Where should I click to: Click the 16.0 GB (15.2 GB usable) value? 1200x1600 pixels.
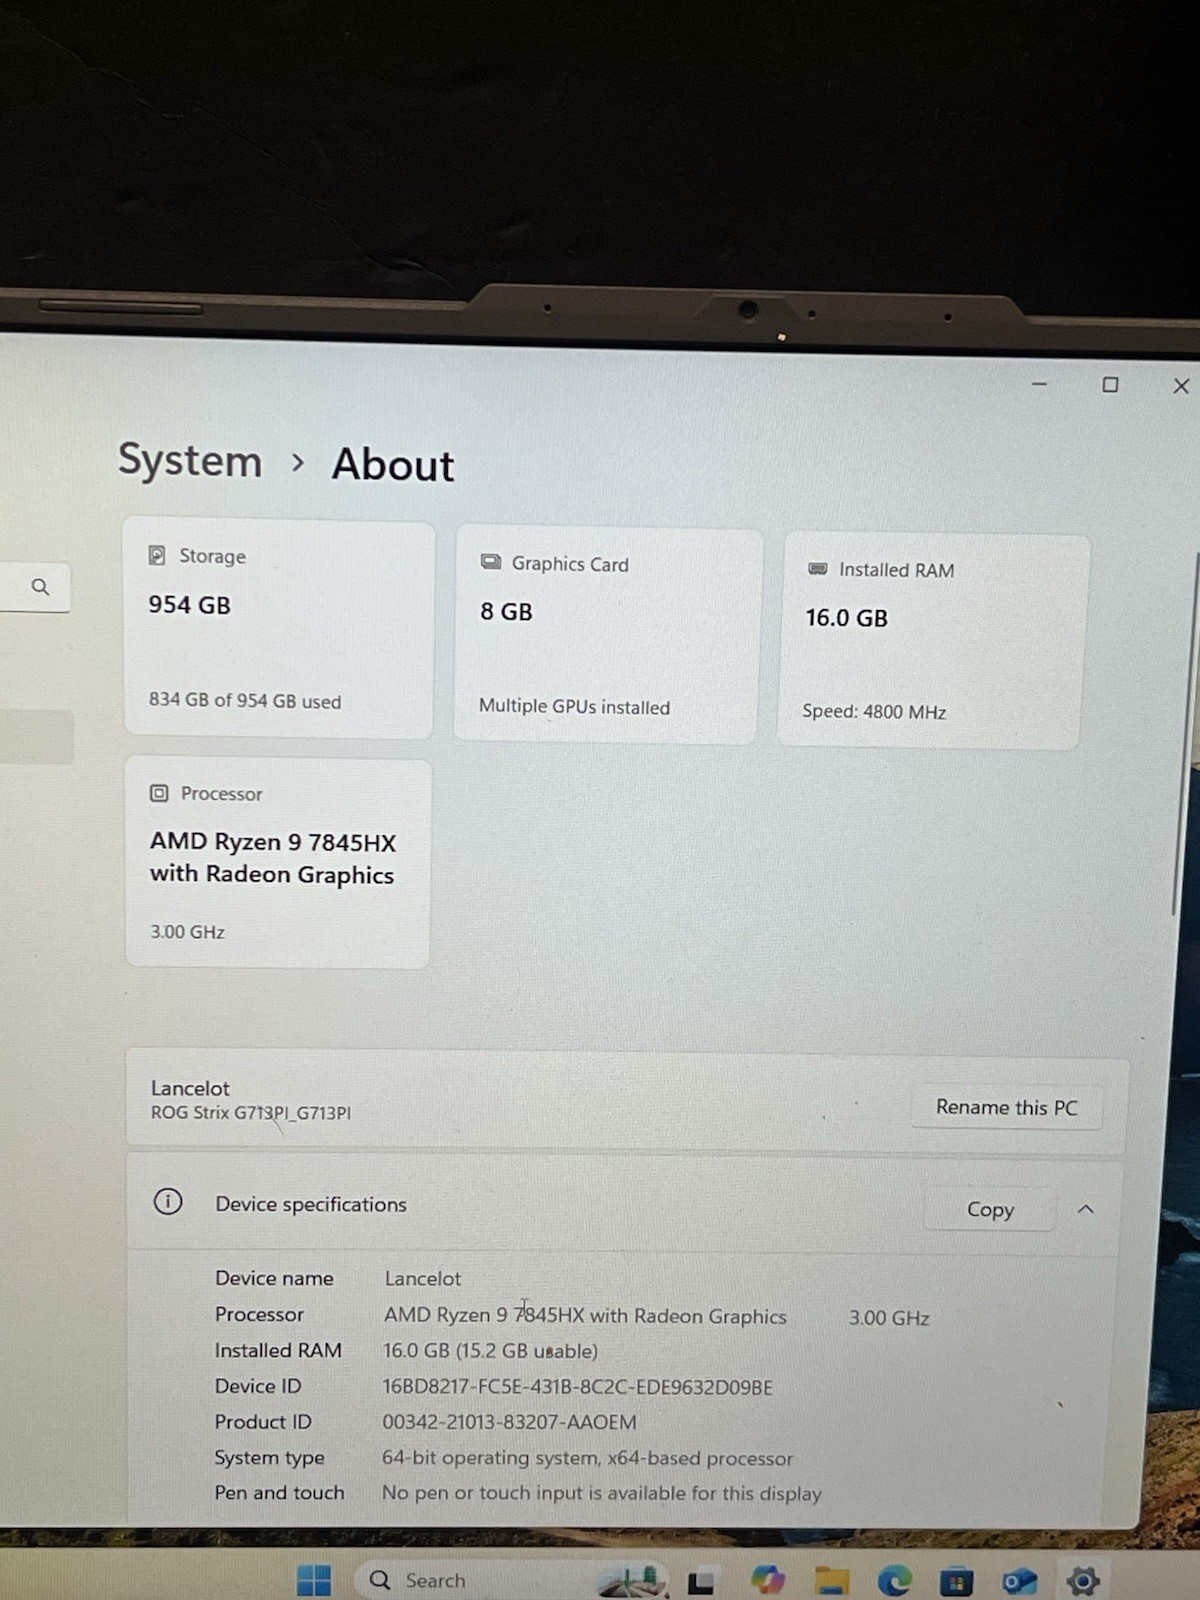click(490, 1351)
